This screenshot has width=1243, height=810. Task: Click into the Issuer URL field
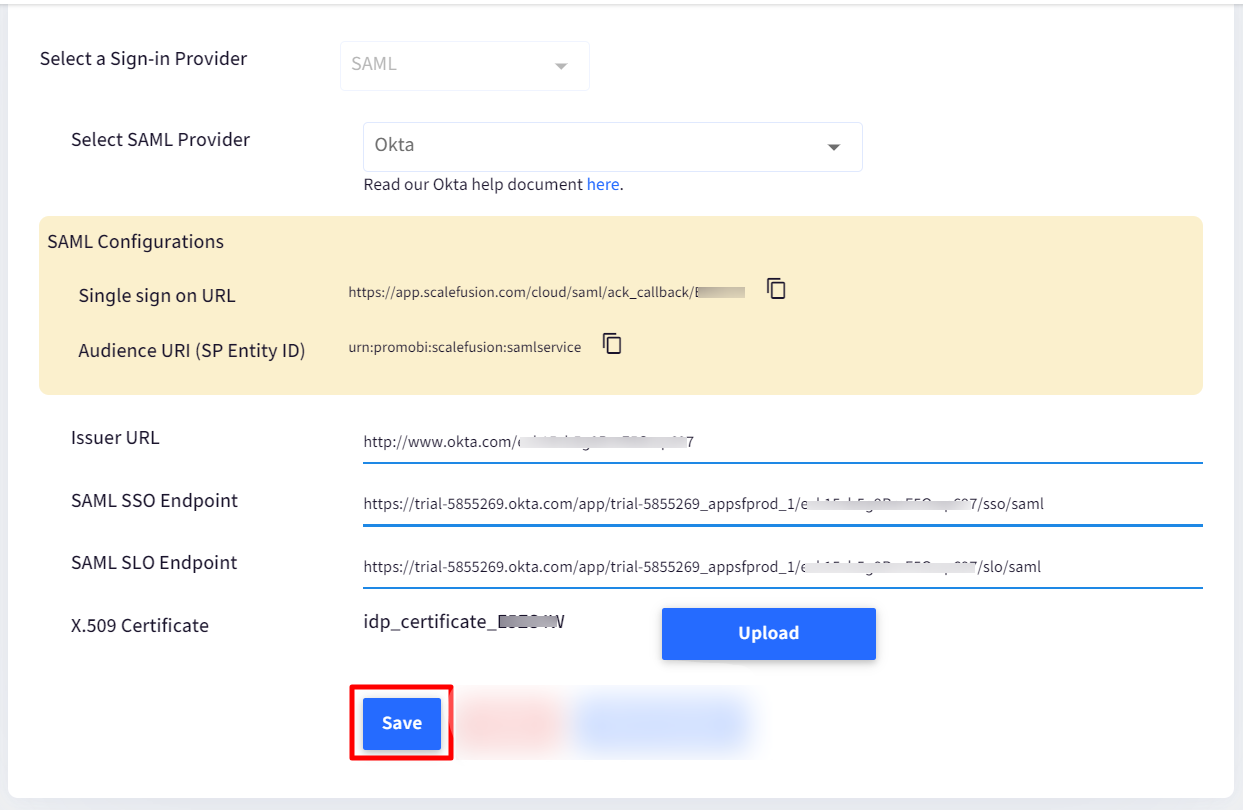point(782,442)
